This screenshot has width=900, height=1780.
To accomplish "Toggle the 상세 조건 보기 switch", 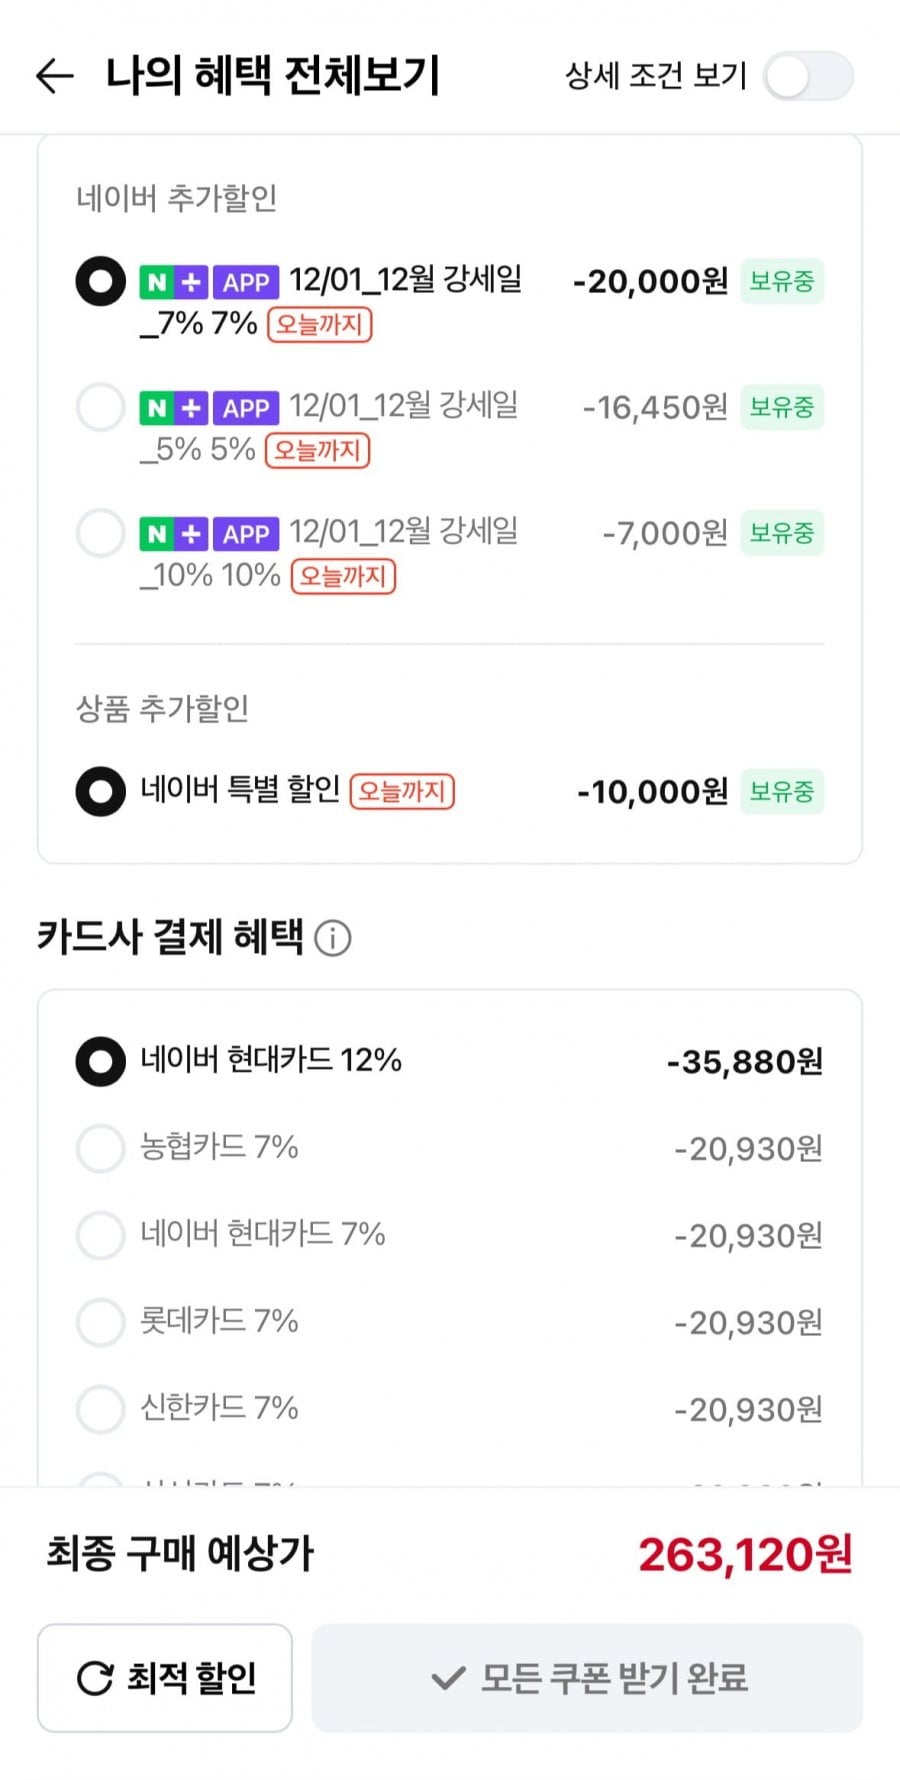I will click(x=808, y=77).
